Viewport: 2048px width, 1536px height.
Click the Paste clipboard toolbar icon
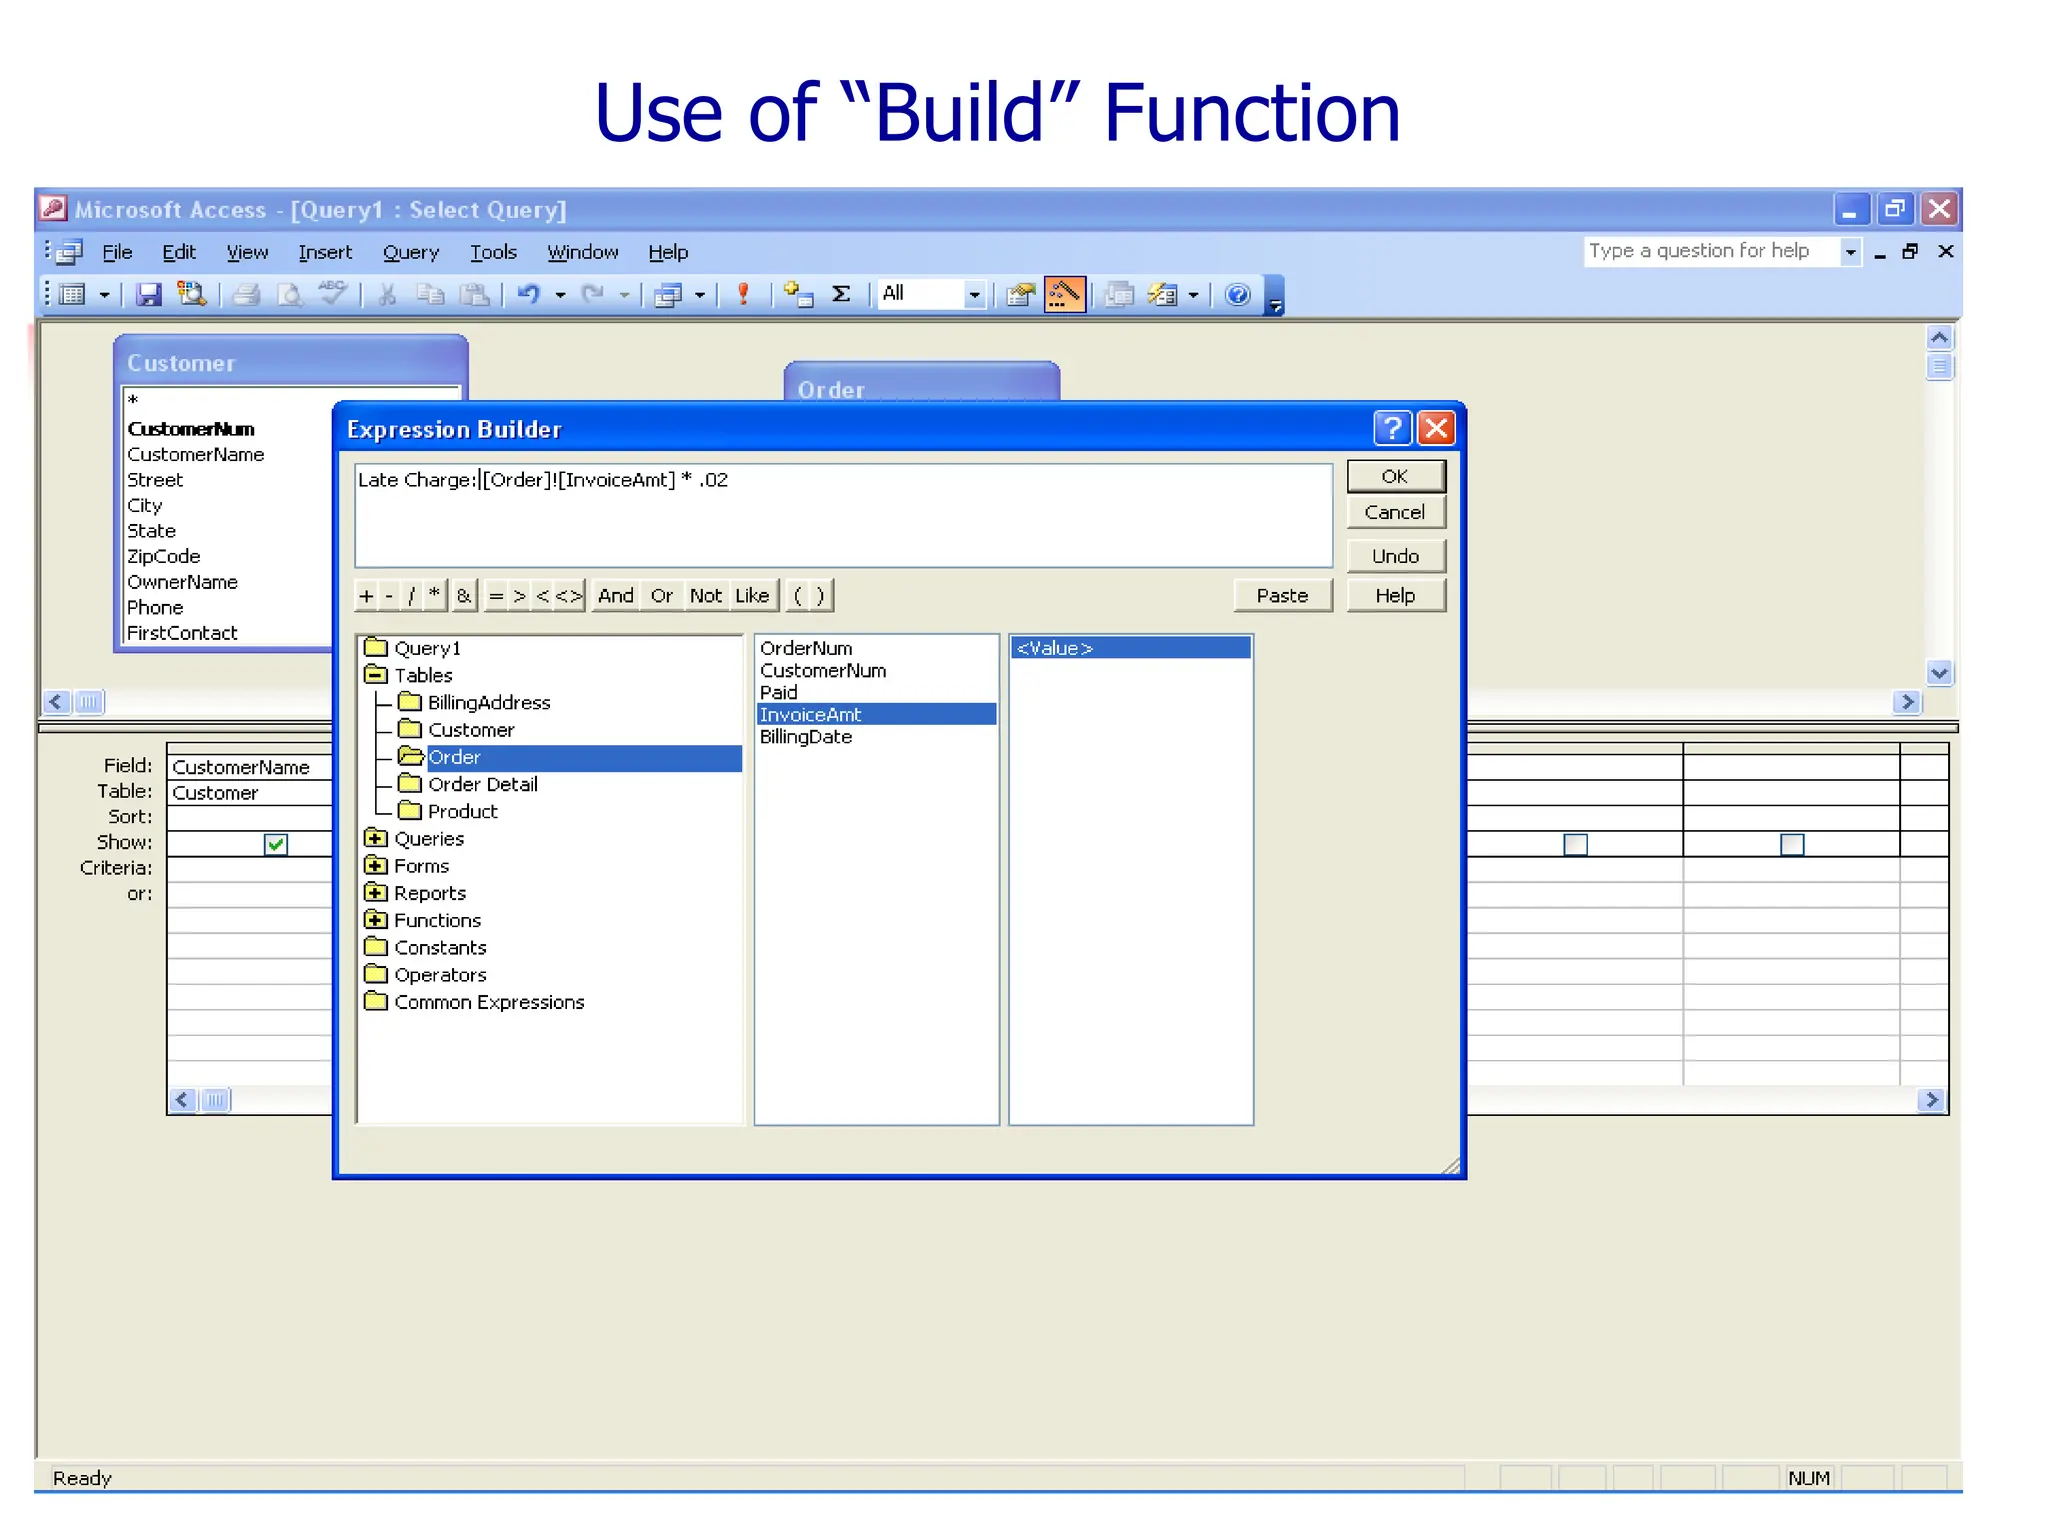(474, 294)
